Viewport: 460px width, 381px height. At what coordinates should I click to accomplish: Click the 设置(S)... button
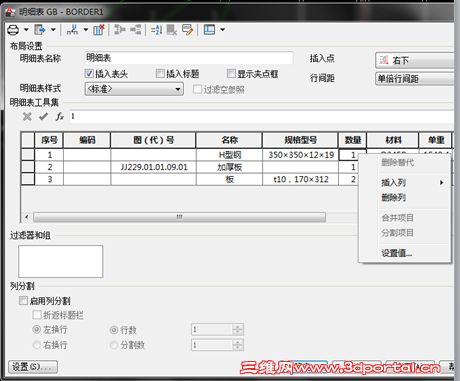pyautogui.click(x=33, y=367)
